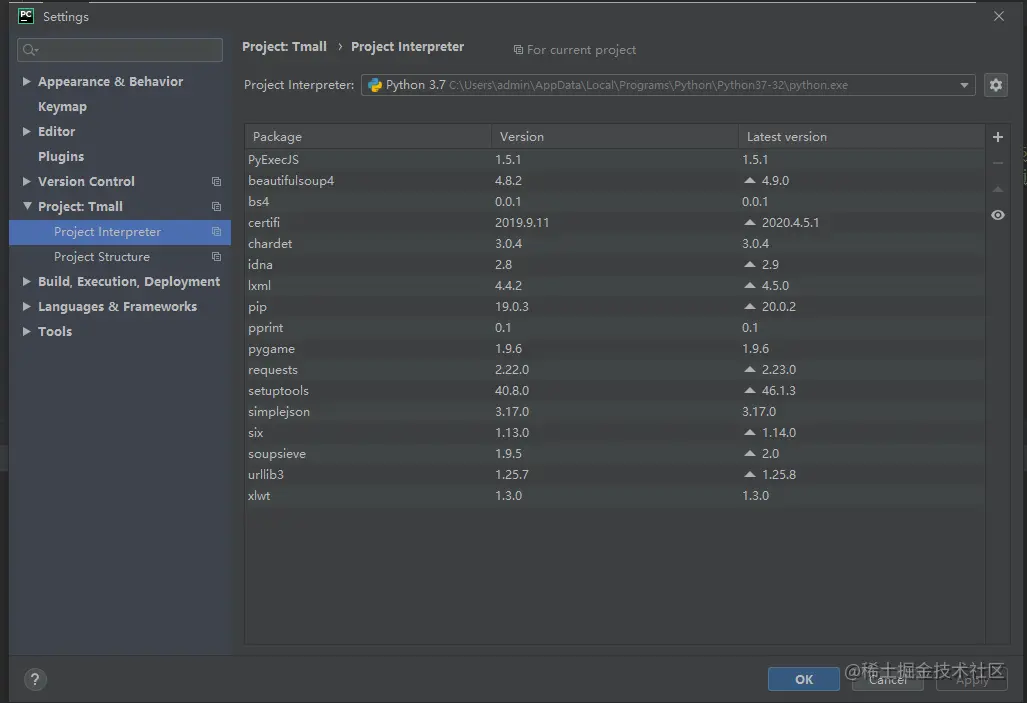The image size is (1027, 703).
Task: Click the settings search field
Action: (x=120, y=50)
